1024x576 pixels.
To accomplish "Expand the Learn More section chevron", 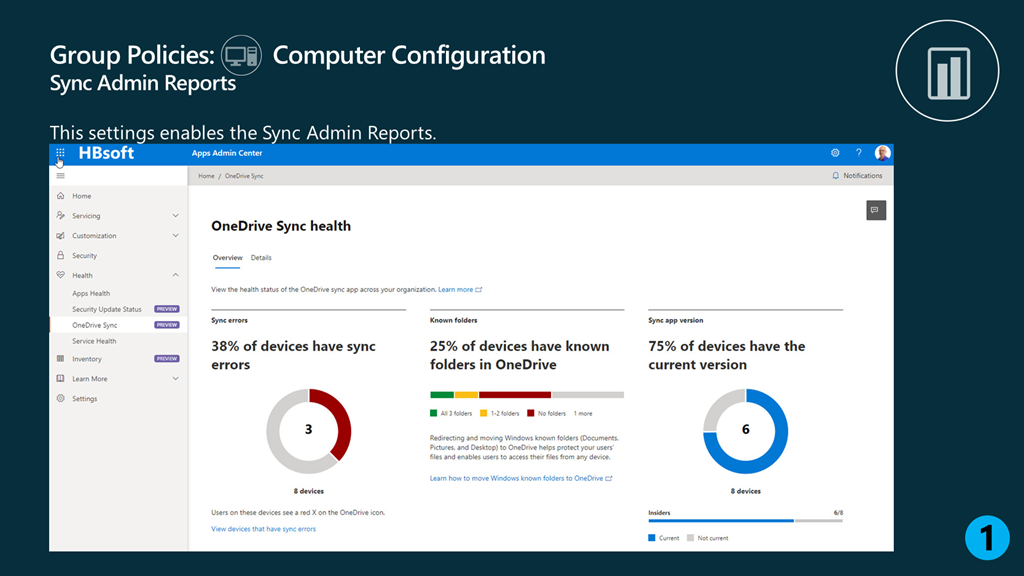I will (x=176, y=379).
